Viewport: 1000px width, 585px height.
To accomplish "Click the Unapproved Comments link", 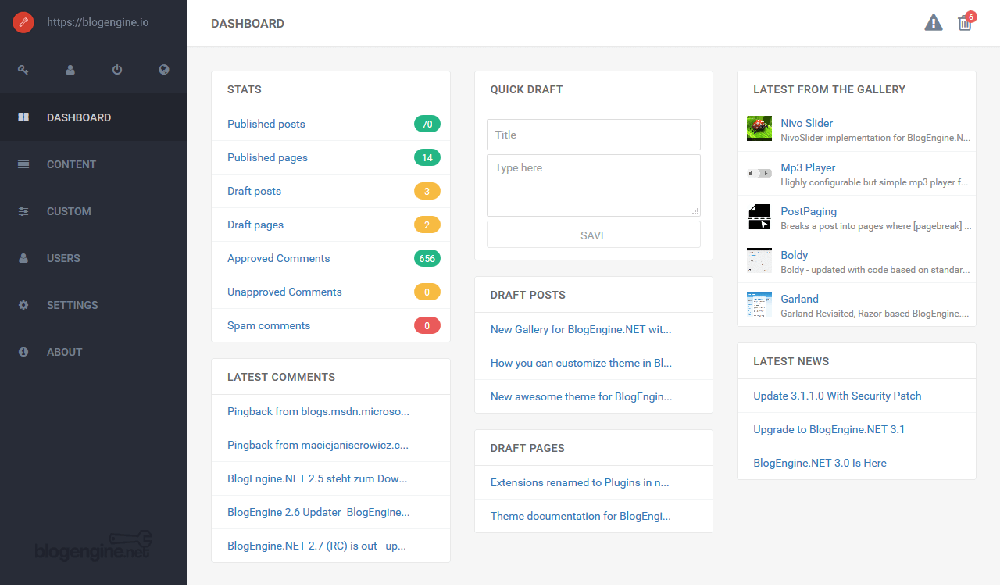I will [x=284, y=292].
